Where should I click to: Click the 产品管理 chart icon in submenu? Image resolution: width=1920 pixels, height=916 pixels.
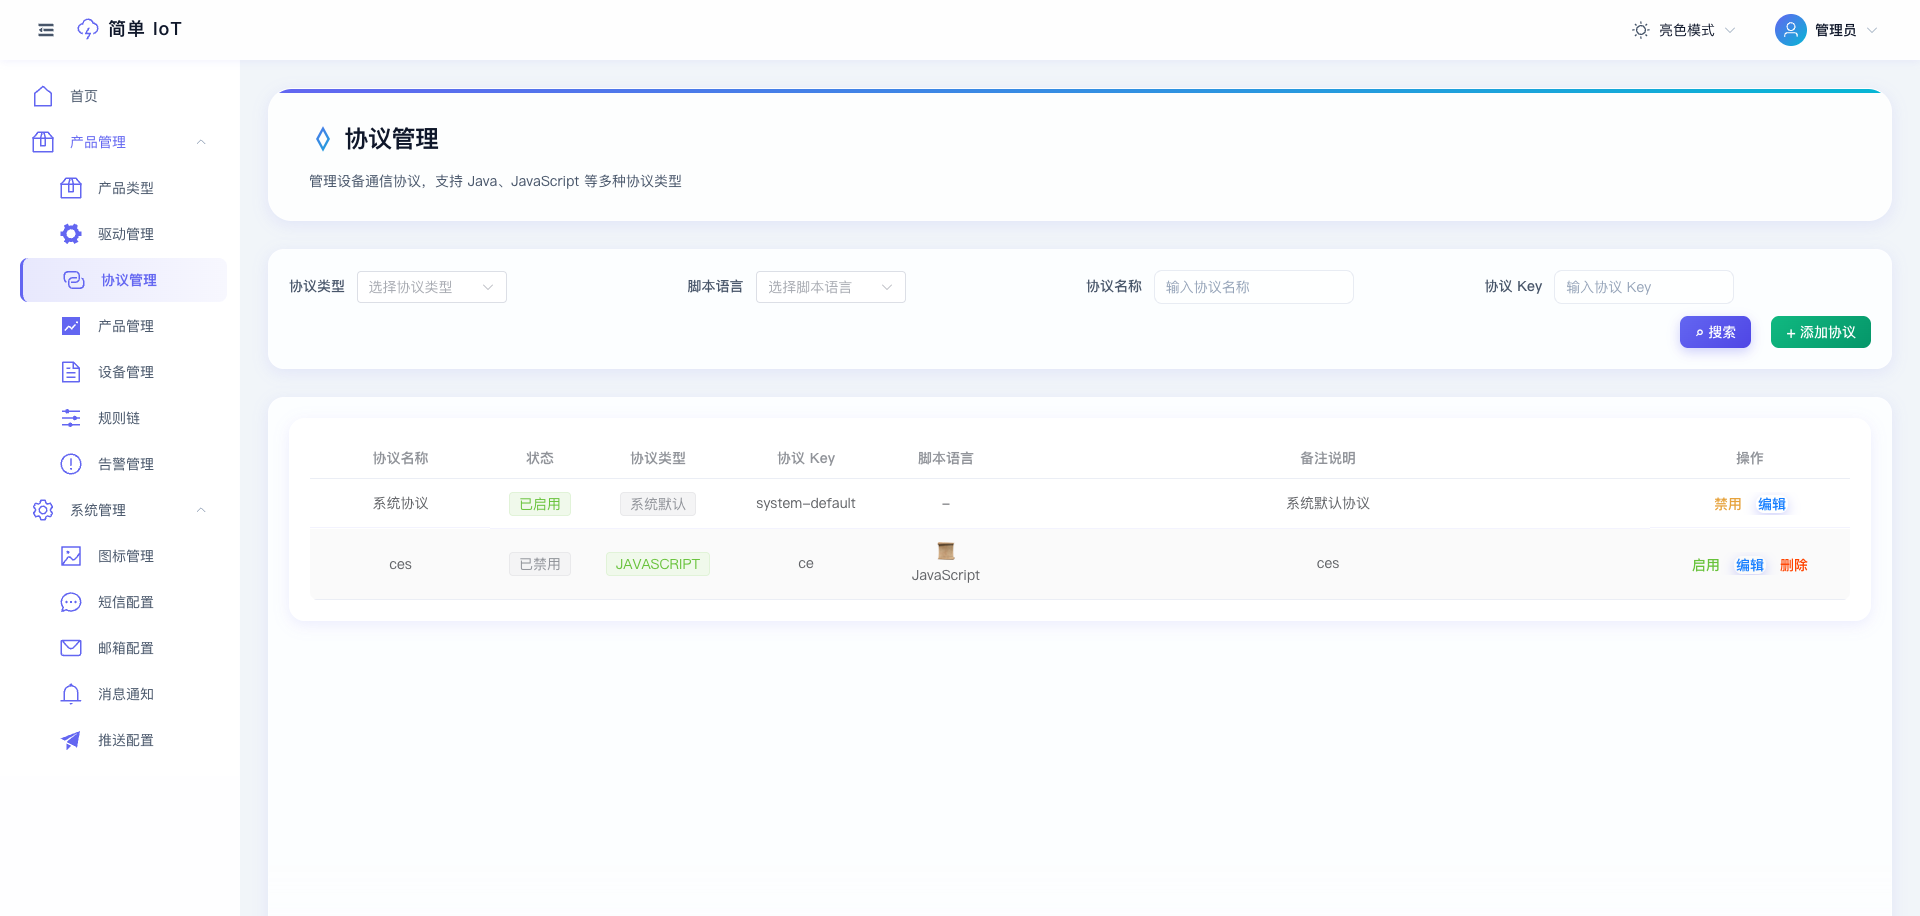tap(71, 326)
